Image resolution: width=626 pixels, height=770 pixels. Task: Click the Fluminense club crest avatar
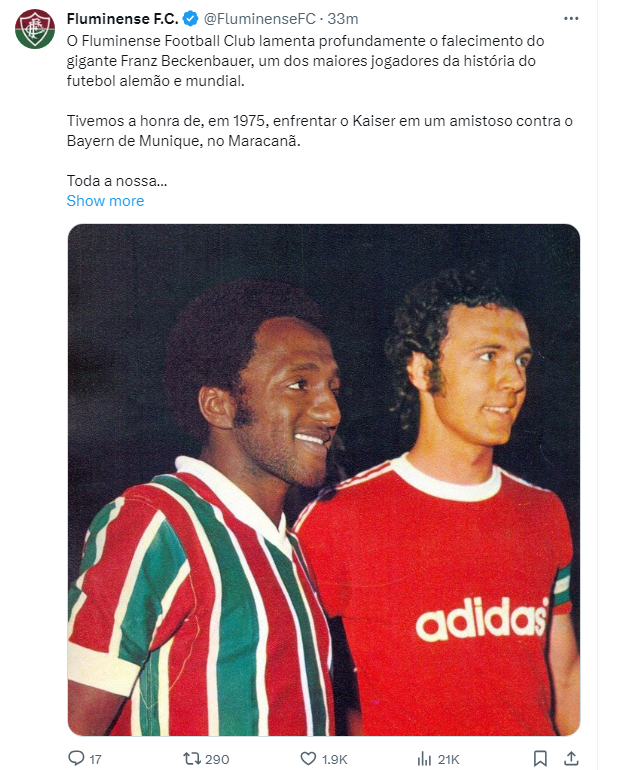pyautogui.click(x=34, y=28)
